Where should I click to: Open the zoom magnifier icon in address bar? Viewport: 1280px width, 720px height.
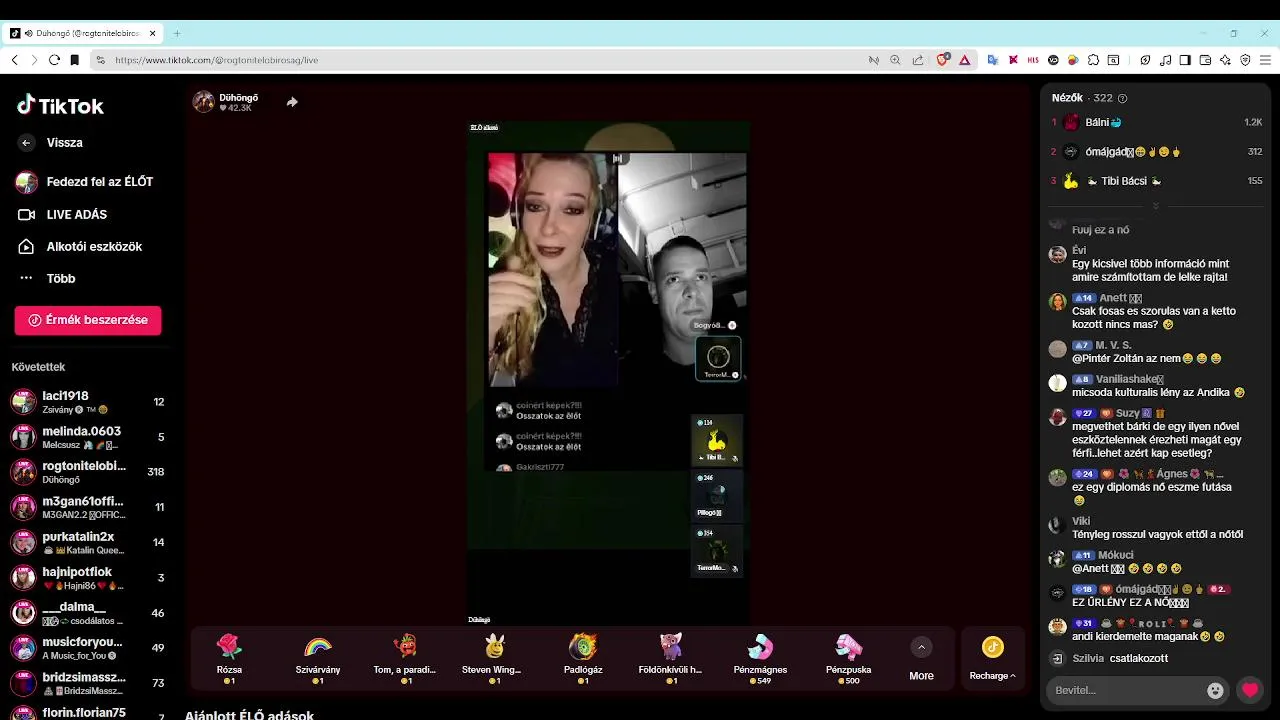(895, 60)
